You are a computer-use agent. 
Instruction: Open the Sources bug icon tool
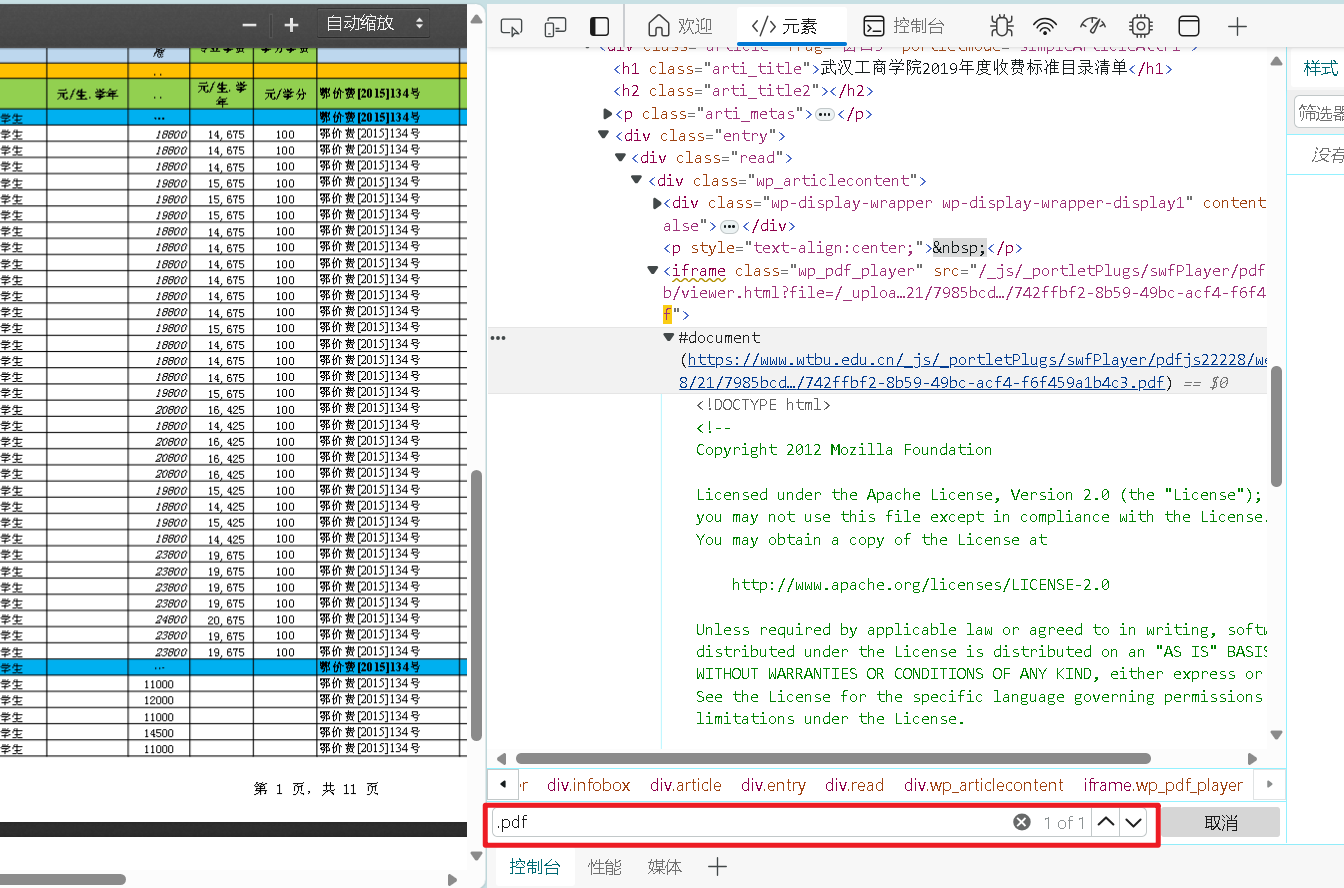[x=1001, y=26]
